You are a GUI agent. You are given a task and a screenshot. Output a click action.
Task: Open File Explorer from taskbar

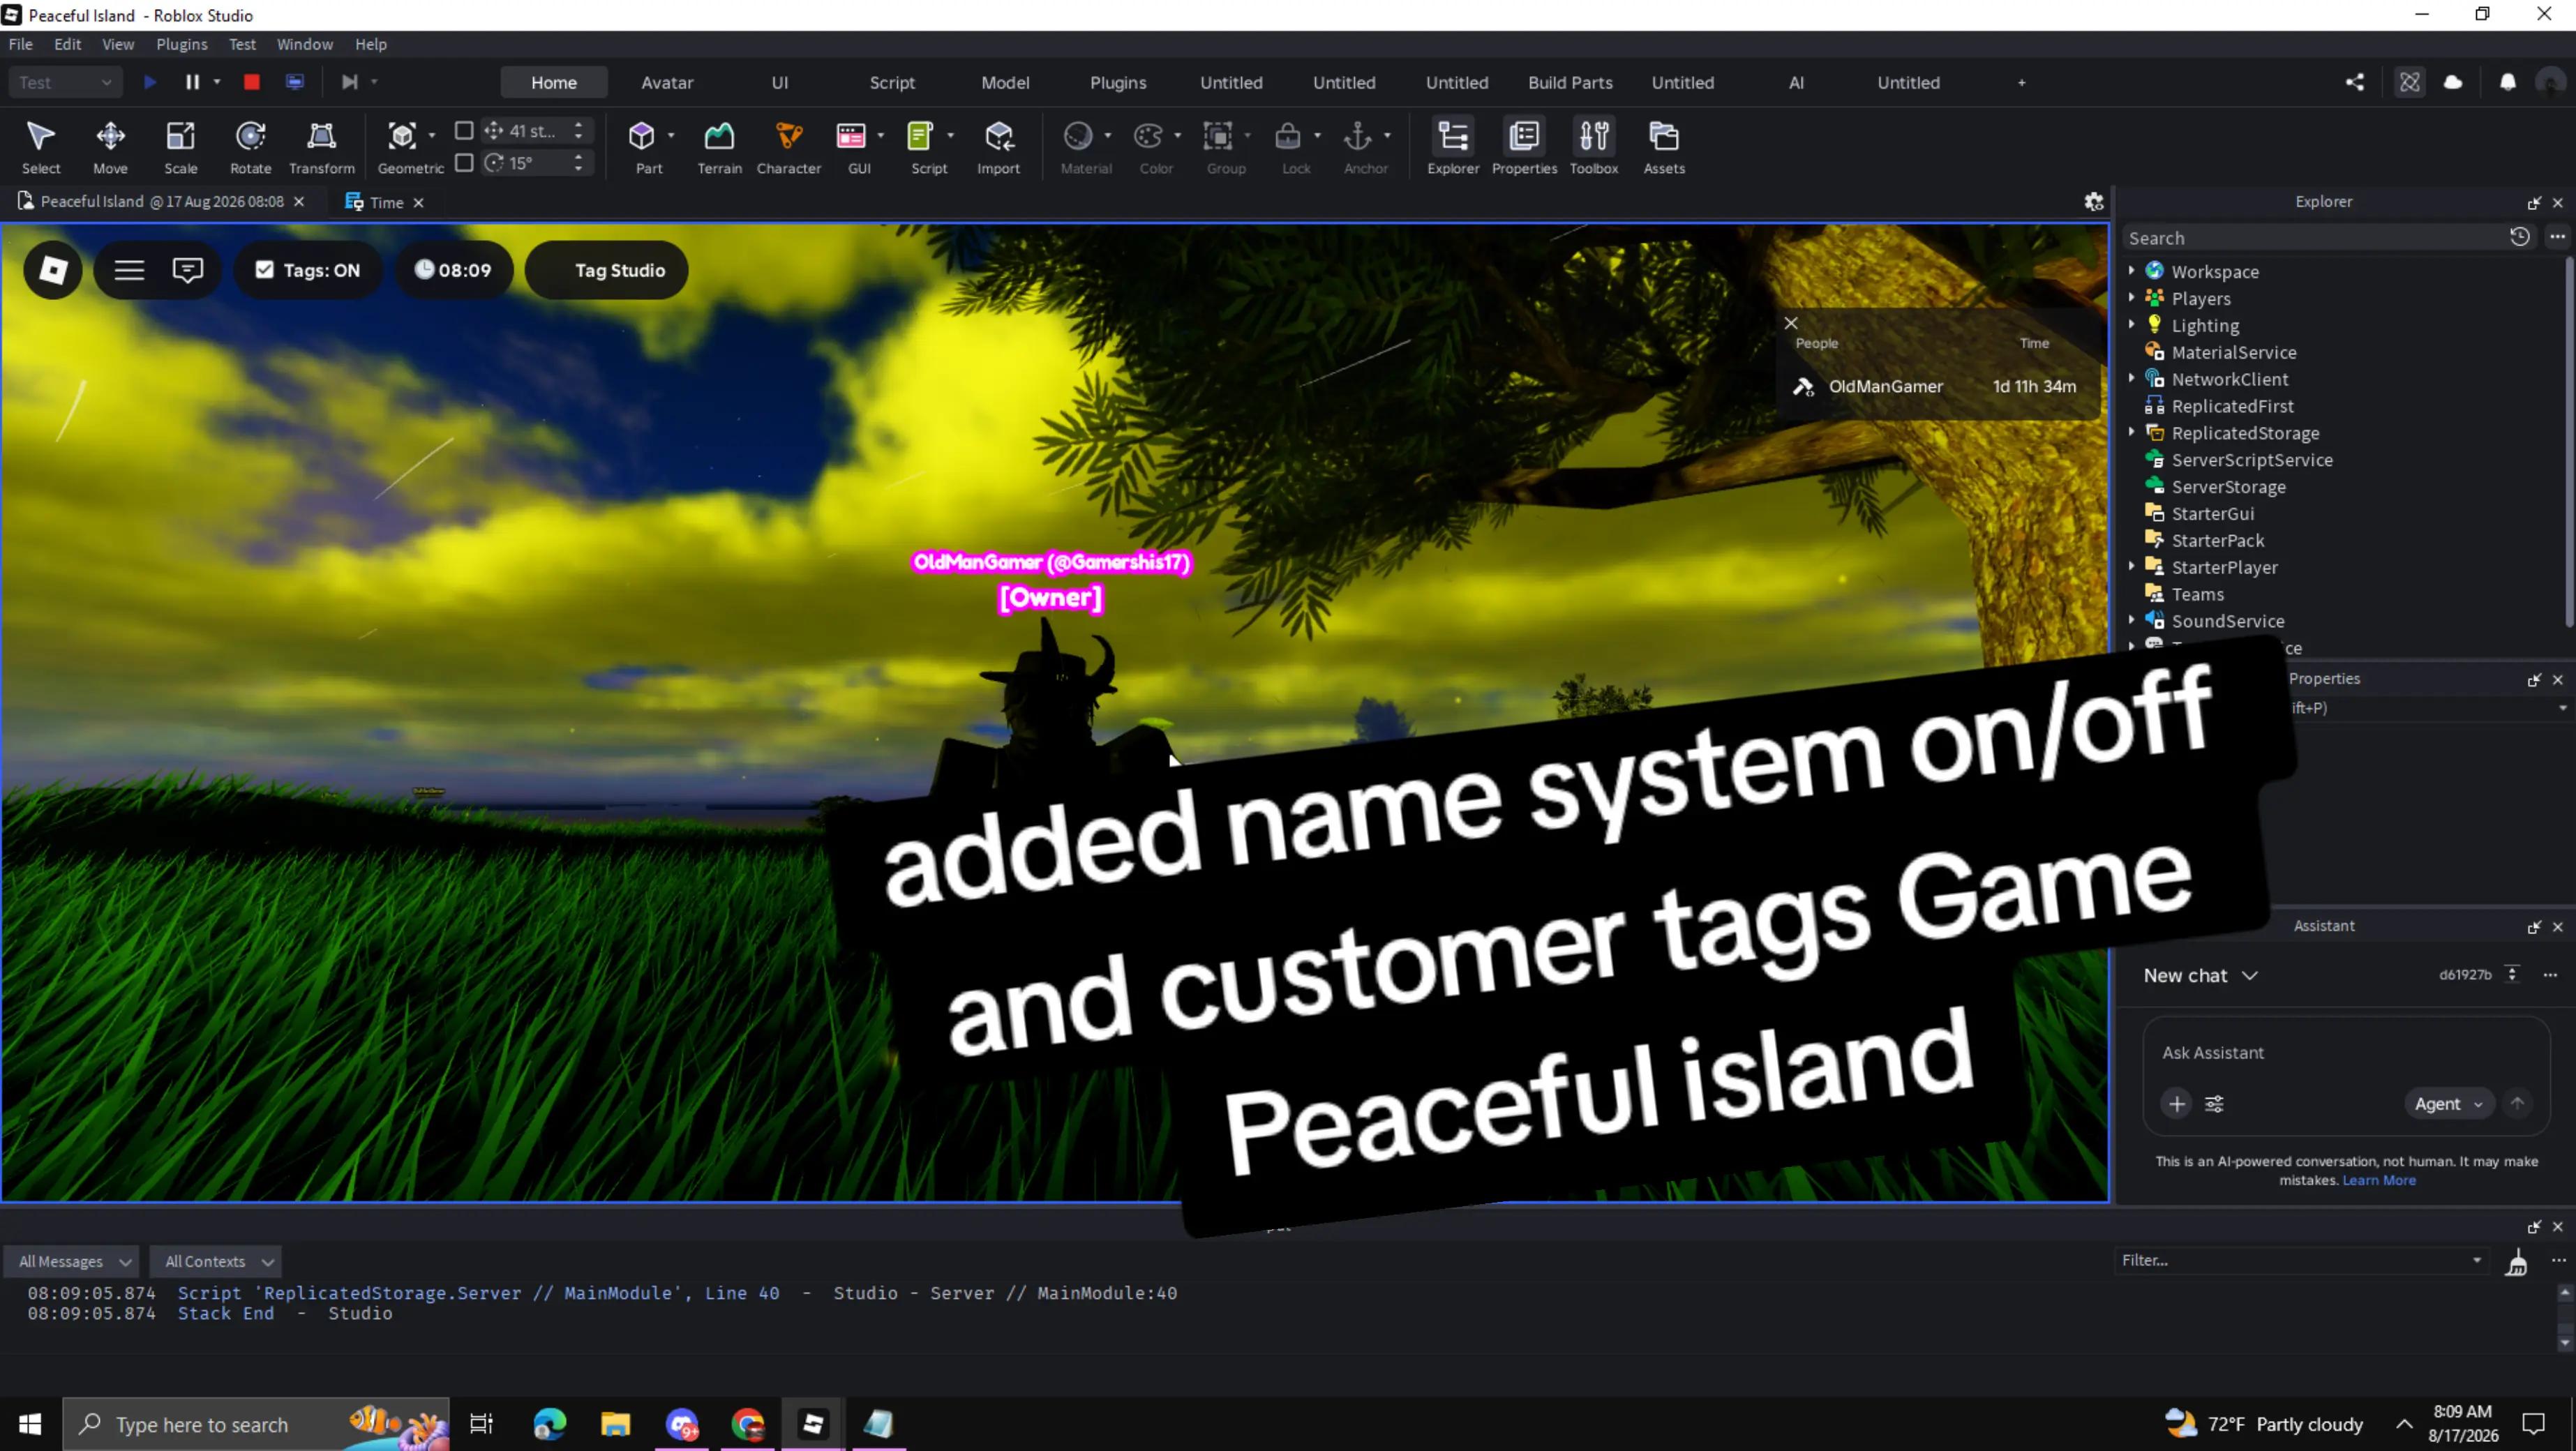click(x=615, y=1424)
